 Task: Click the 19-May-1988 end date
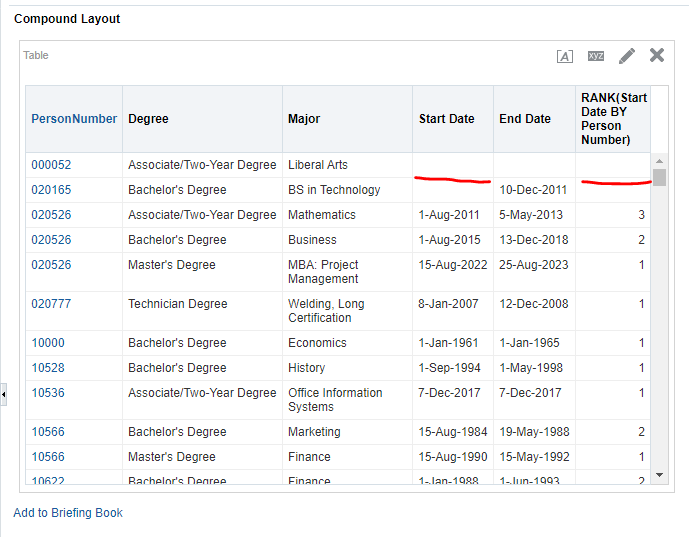534,432
